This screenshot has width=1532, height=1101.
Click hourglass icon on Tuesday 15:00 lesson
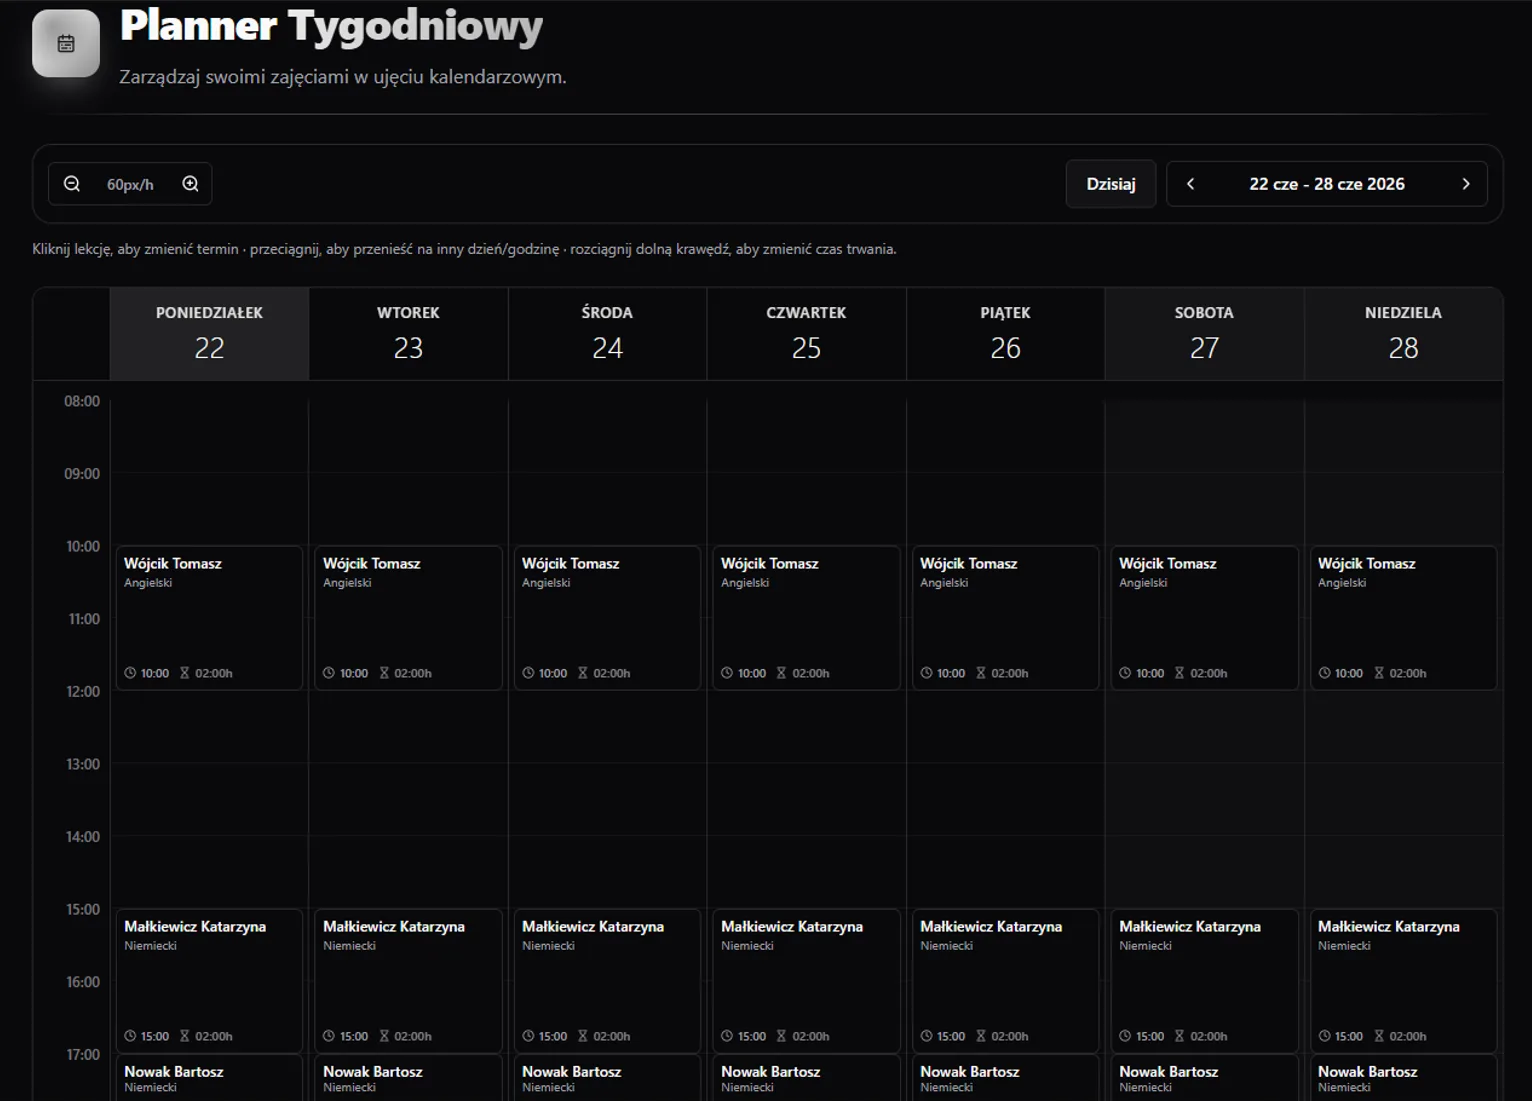coord(383,1036)
